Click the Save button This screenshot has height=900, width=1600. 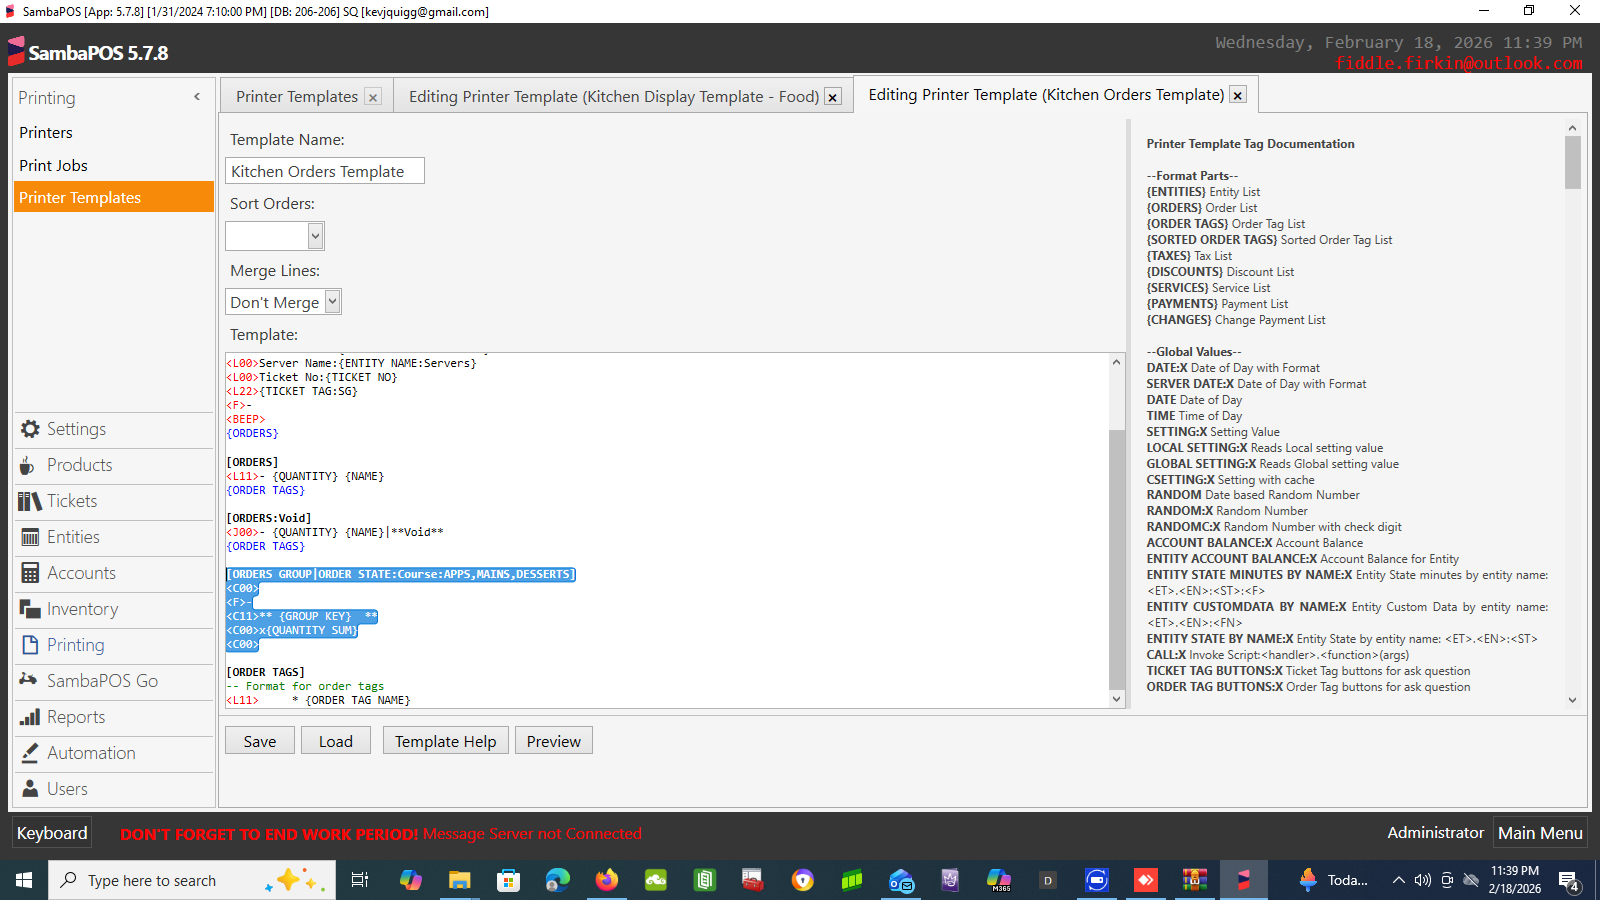(x=259, y=741)
